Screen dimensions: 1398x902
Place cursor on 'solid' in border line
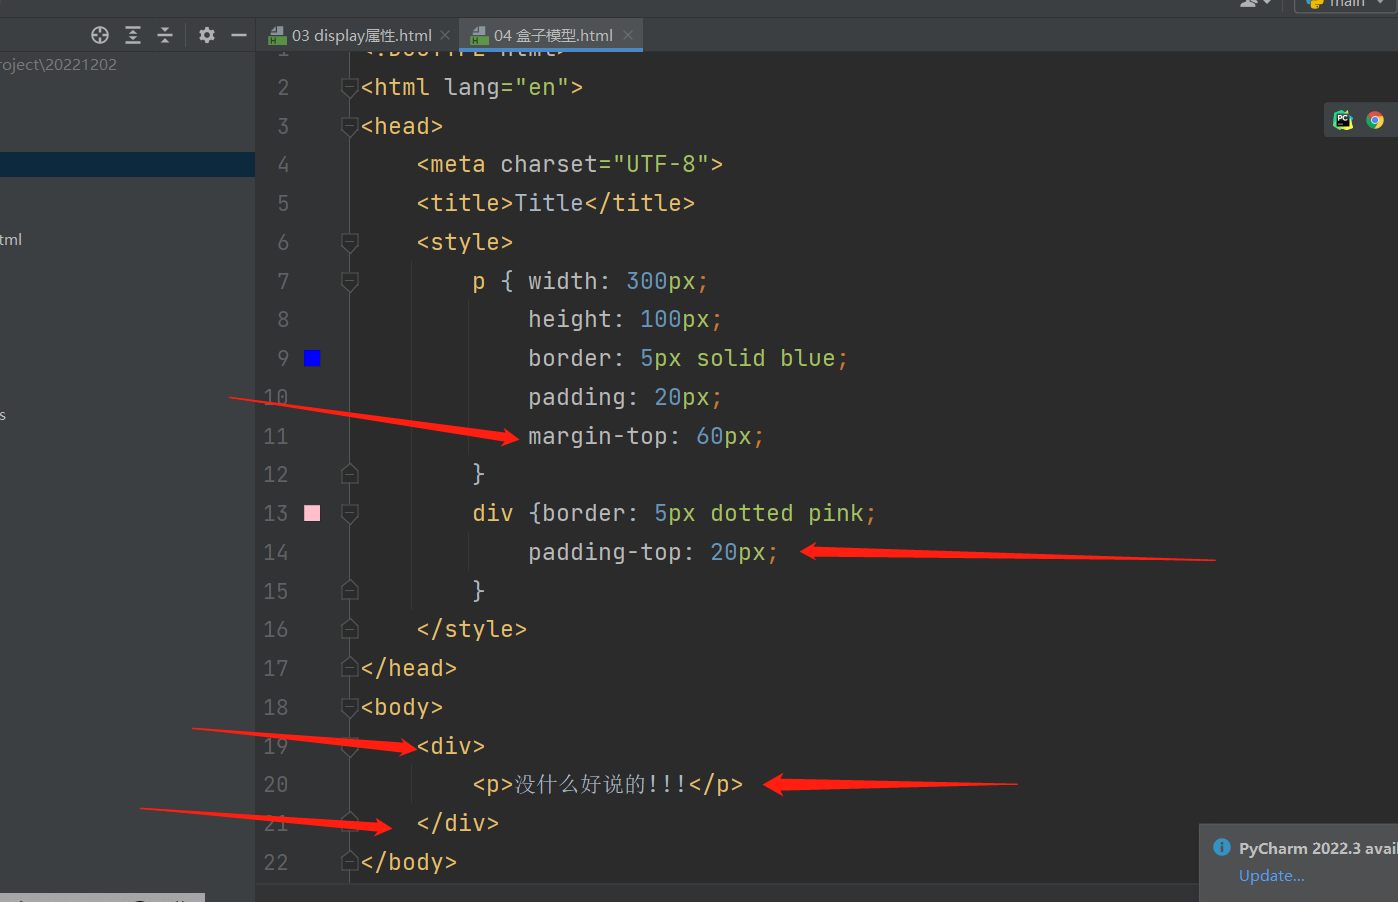point(731,358)
